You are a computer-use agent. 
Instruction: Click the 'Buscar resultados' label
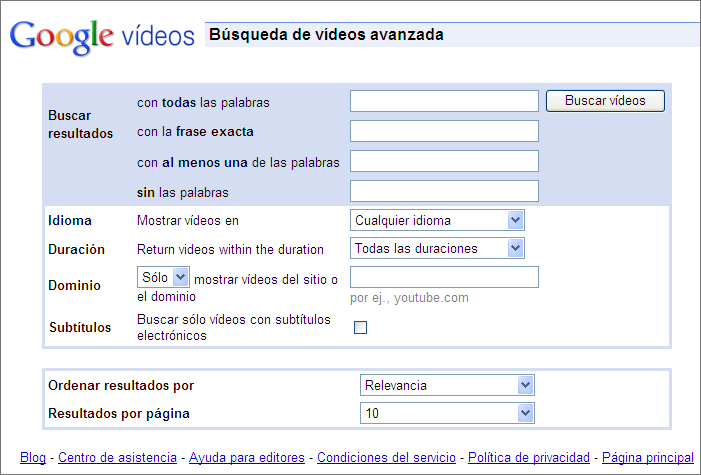click(x=80, y=124)
